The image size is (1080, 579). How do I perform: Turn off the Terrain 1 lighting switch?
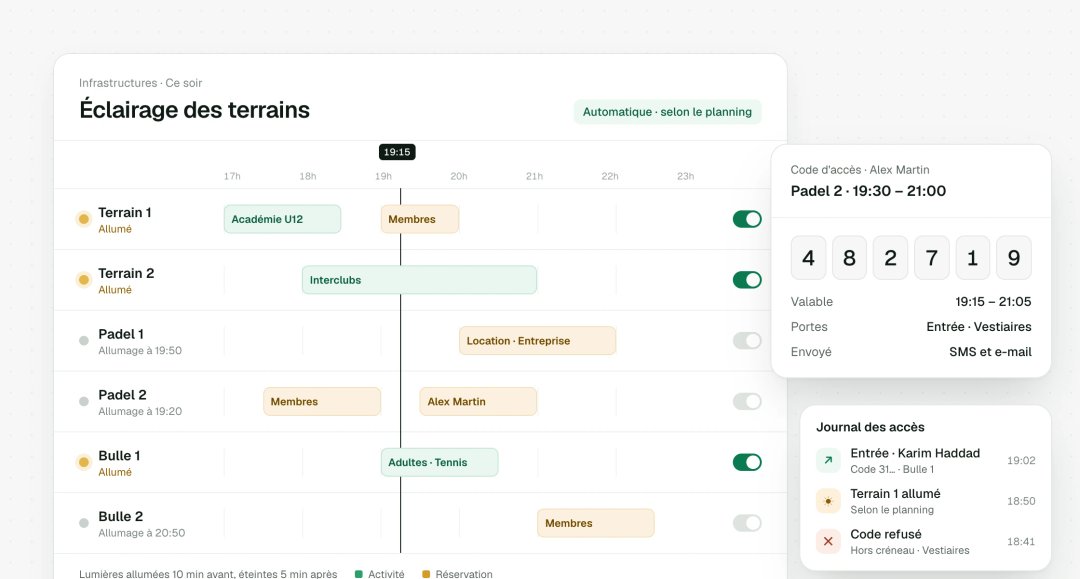click(x=747, y=219)
